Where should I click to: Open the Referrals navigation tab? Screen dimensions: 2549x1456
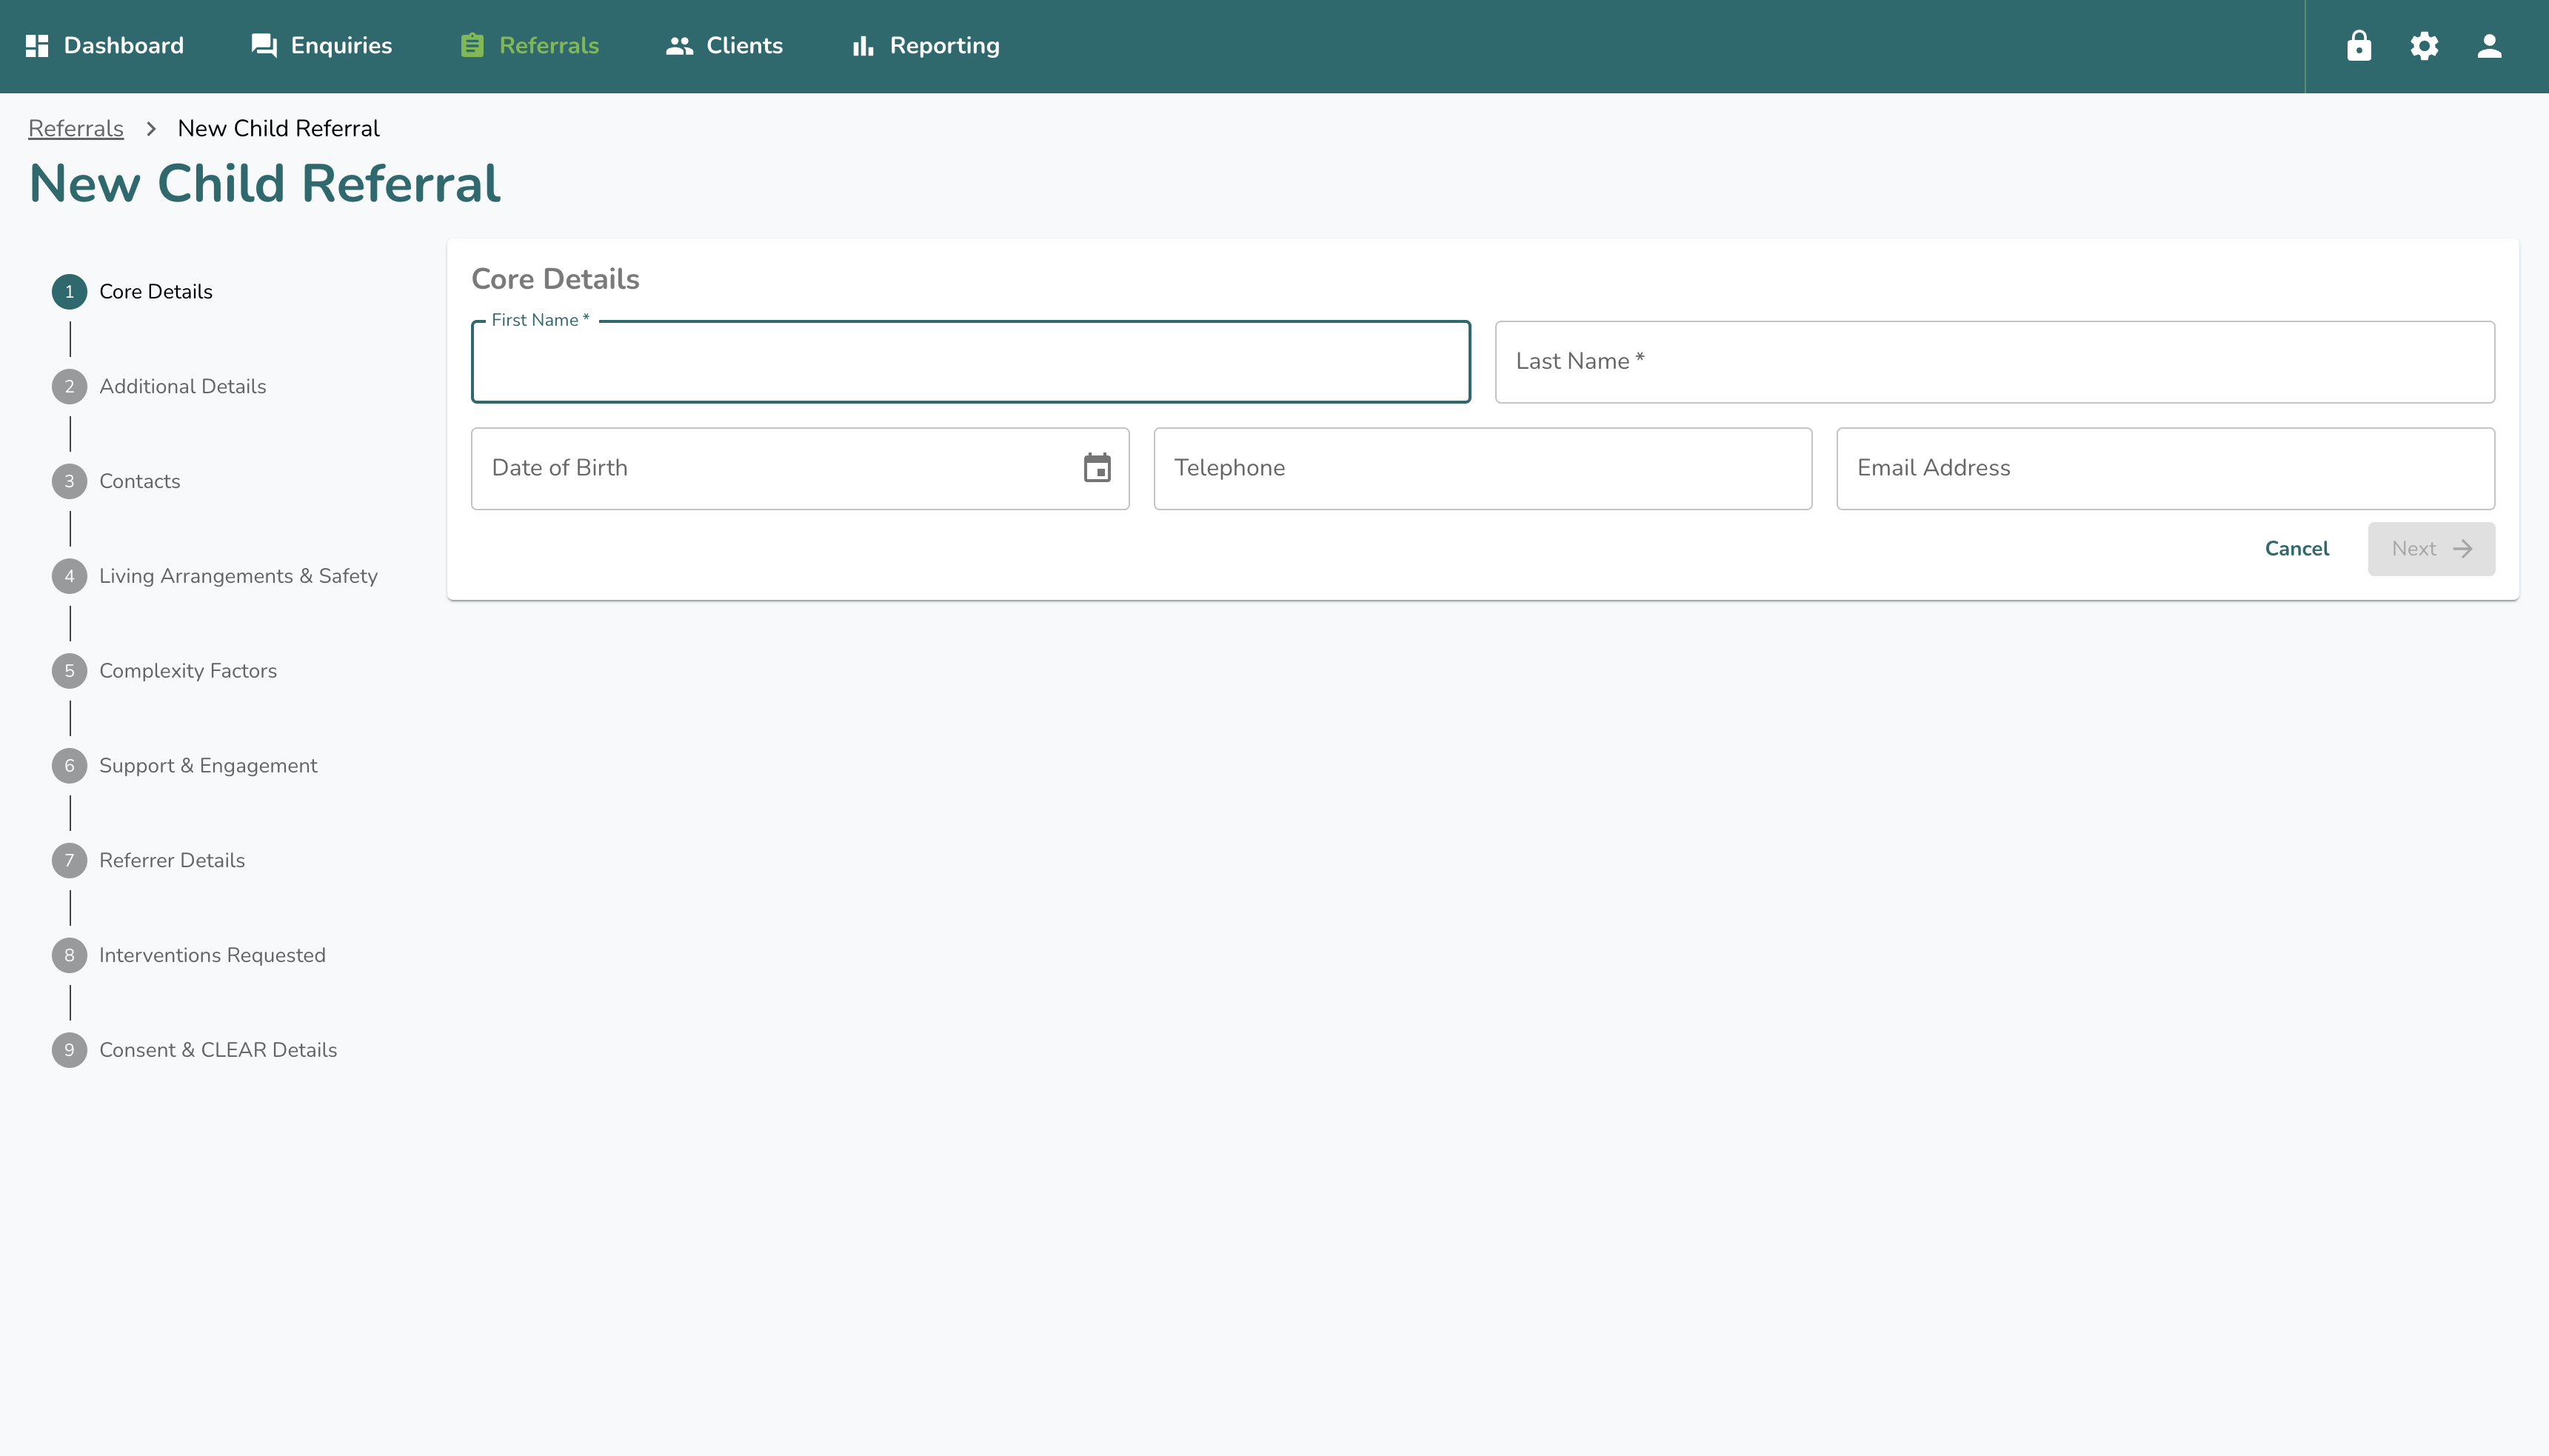coord(530,46)
